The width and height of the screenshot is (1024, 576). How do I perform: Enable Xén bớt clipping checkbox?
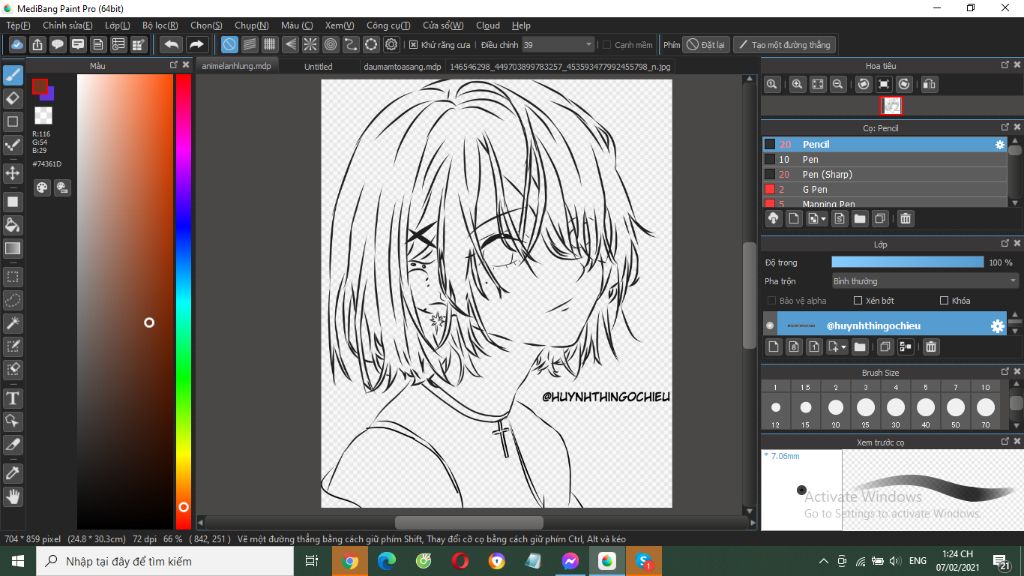(x=858, y=300)
